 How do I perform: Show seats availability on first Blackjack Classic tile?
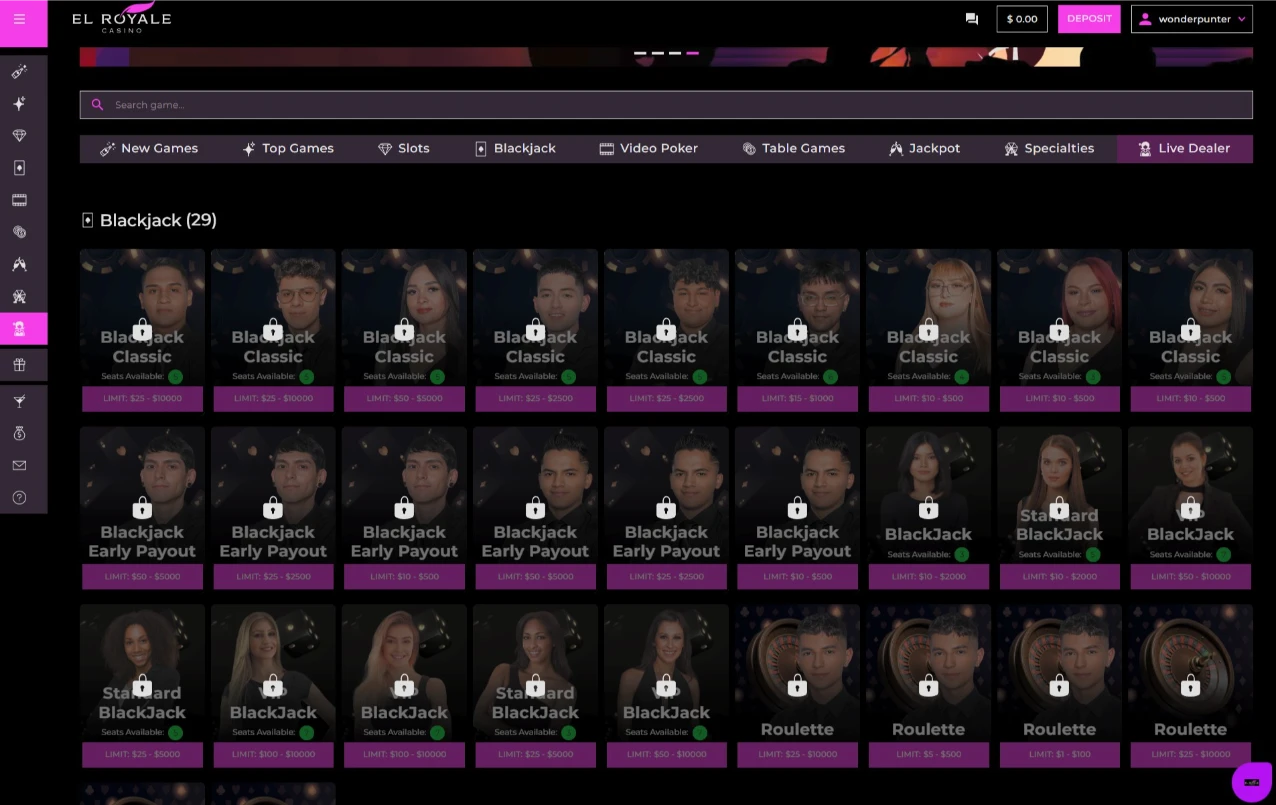point(175,377)
